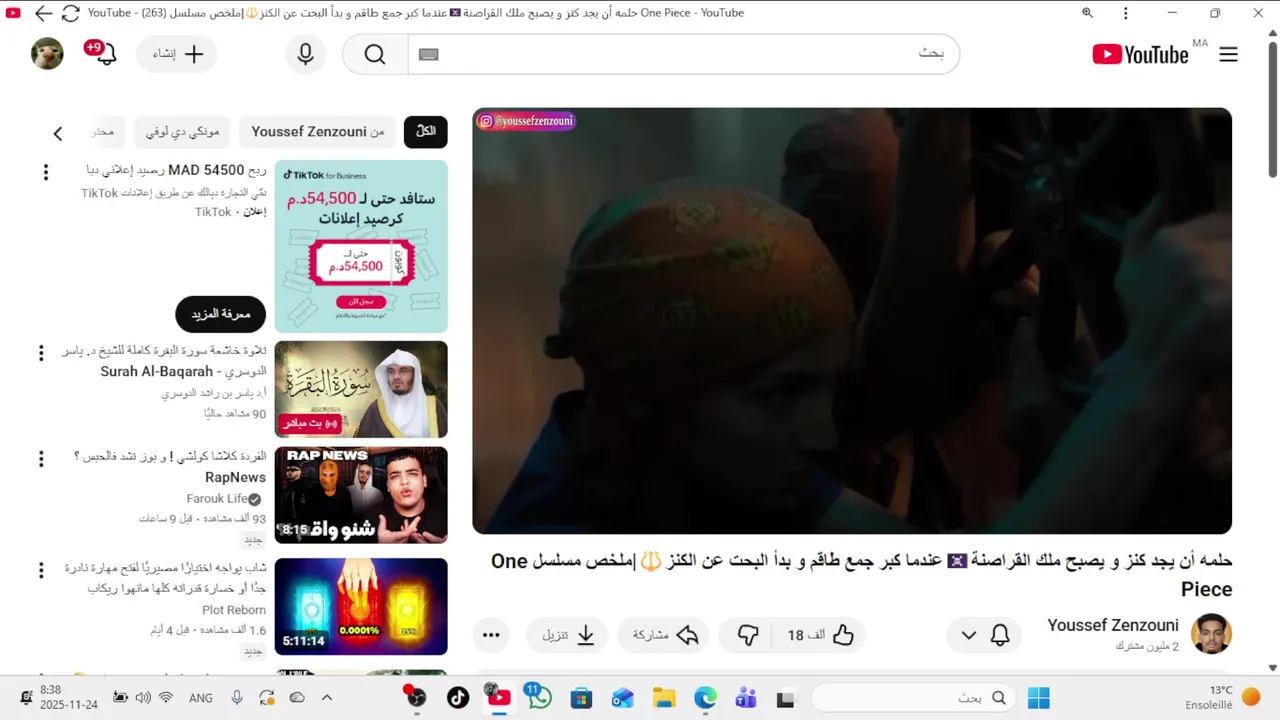Select the 'من Youssef Zenzouni' filter chip
Screen dimensions: 1280x720
click(318, 131)
